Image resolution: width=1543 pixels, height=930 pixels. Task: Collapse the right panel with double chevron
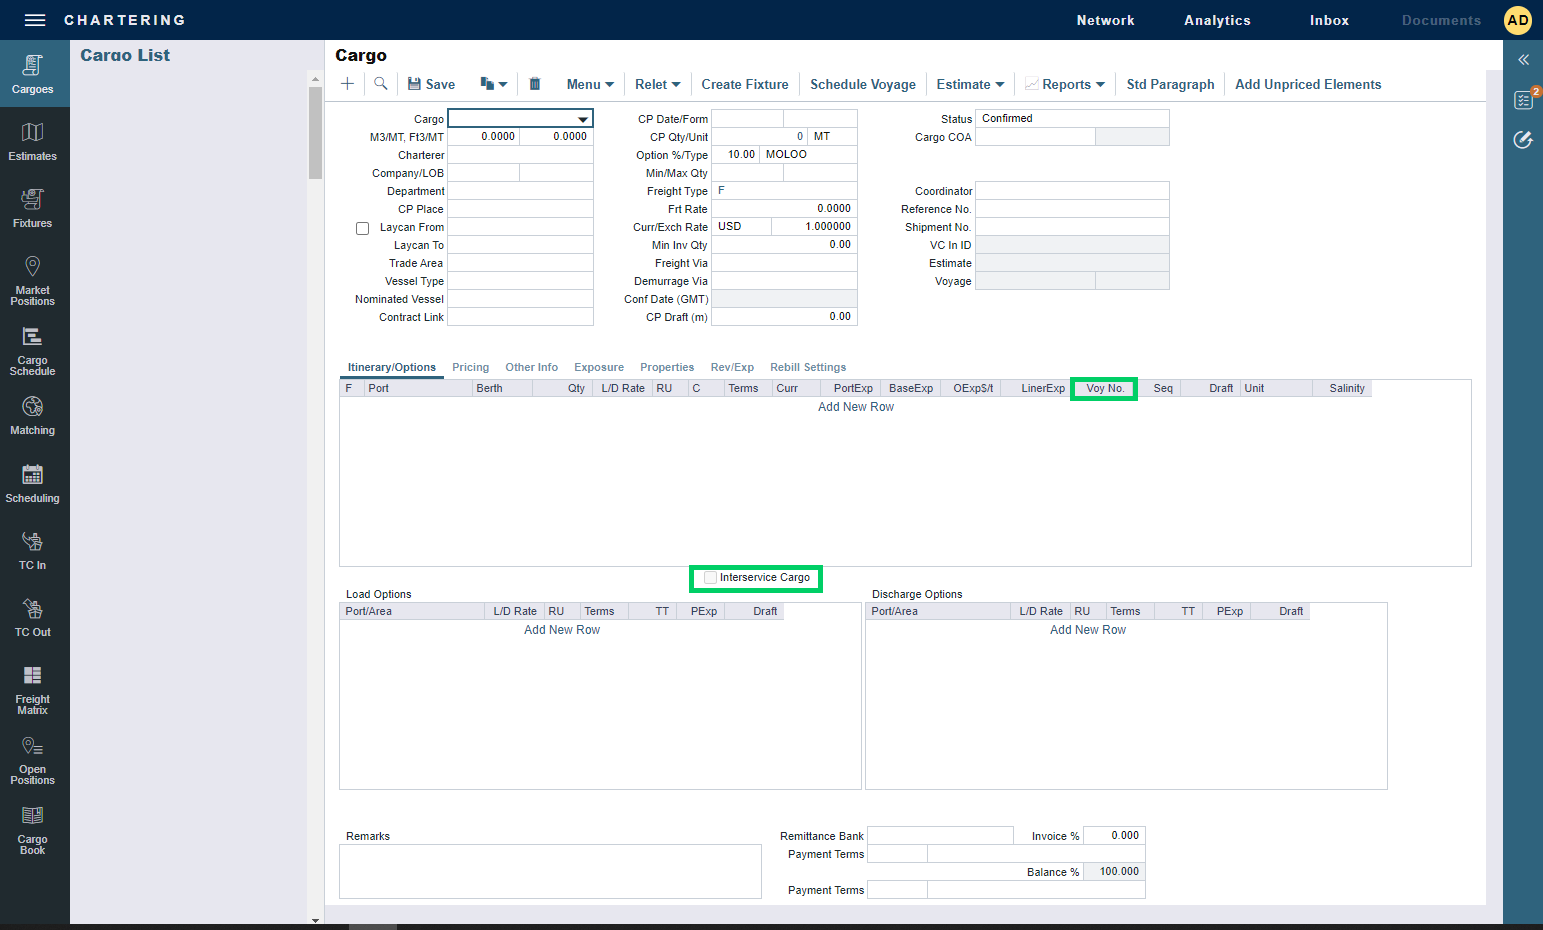1523,60
